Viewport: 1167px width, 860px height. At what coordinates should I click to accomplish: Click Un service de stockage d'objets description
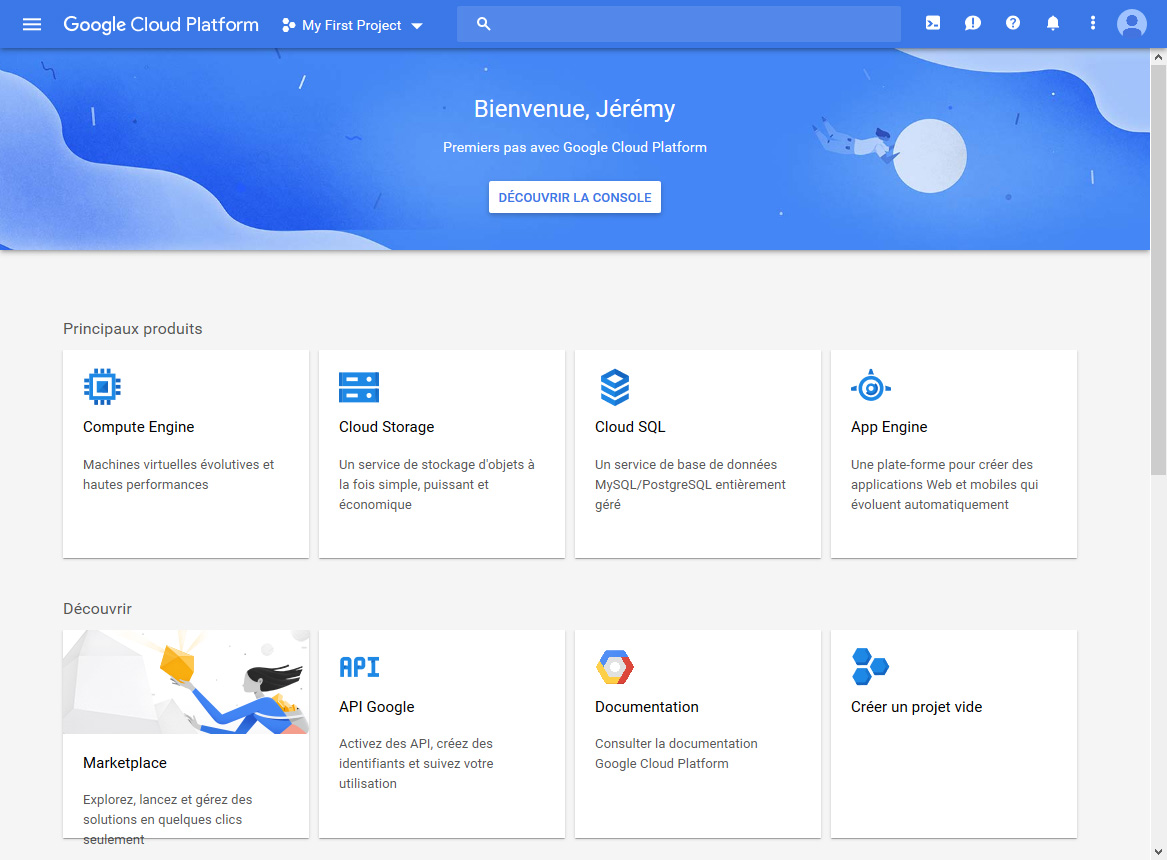tap(437, 484)
